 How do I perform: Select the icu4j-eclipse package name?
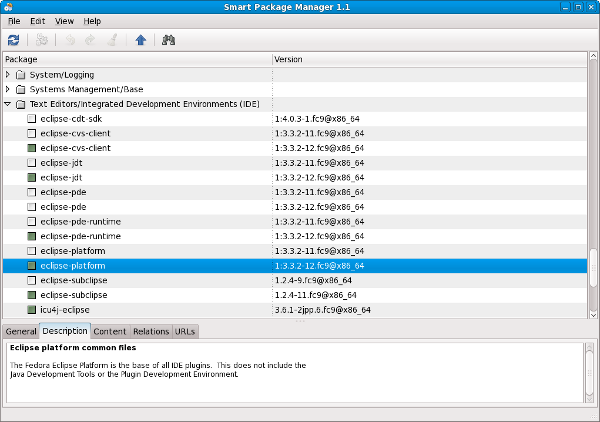pyautogui.click(x=65, y=310)
